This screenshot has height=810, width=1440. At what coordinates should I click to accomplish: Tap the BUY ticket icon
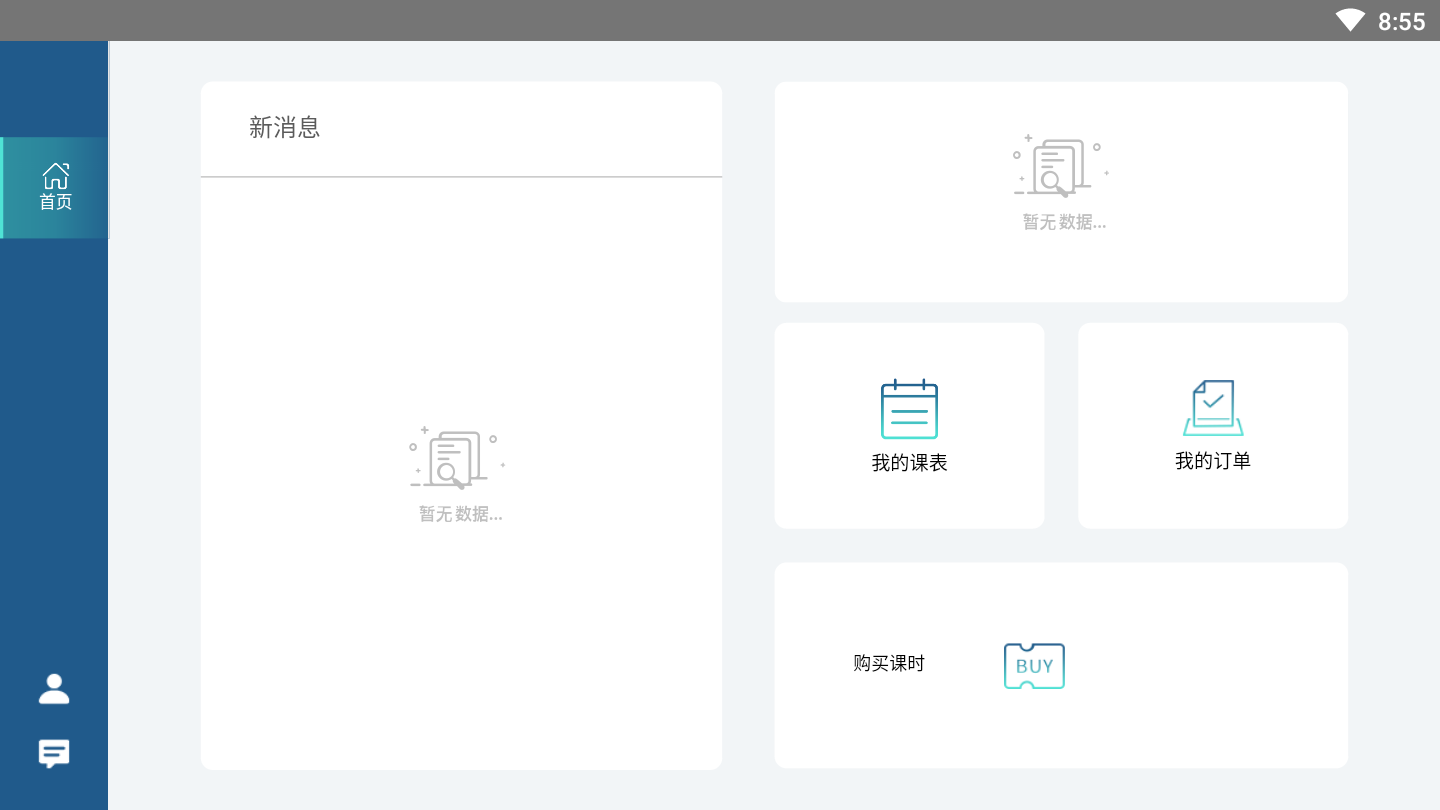pos(1034,666)
